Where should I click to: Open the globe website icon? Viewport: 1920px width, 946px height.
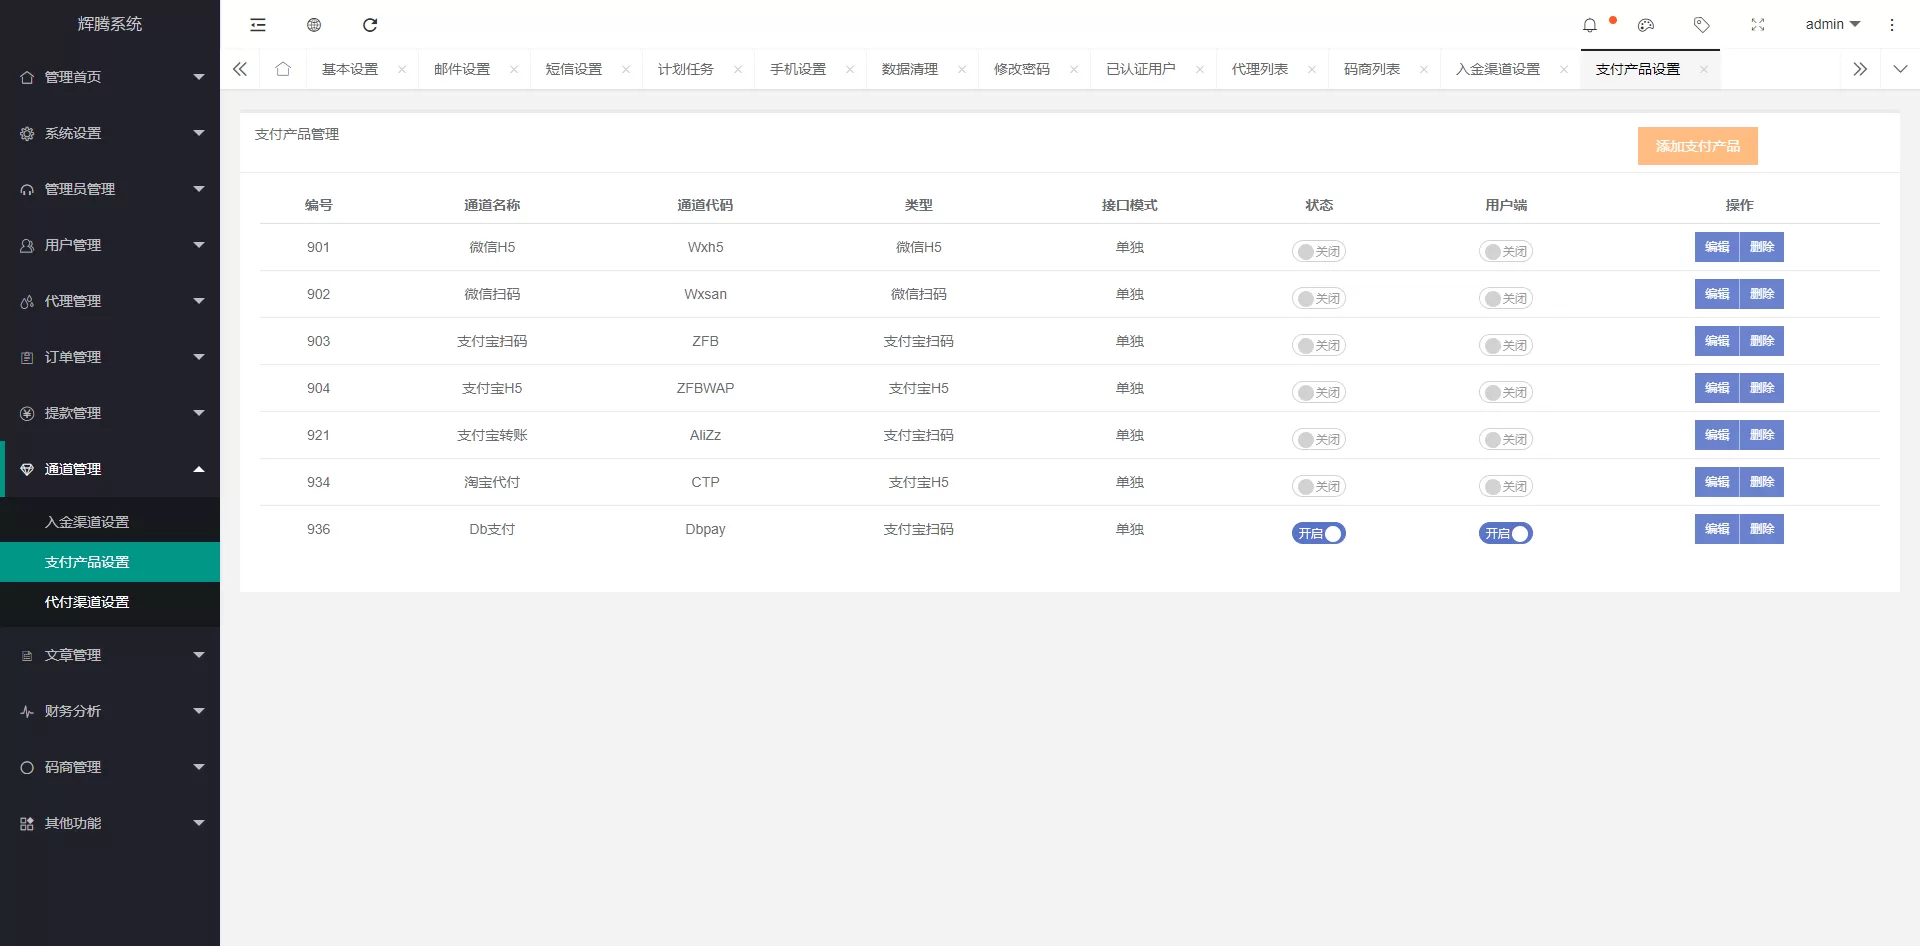point(314,25)
